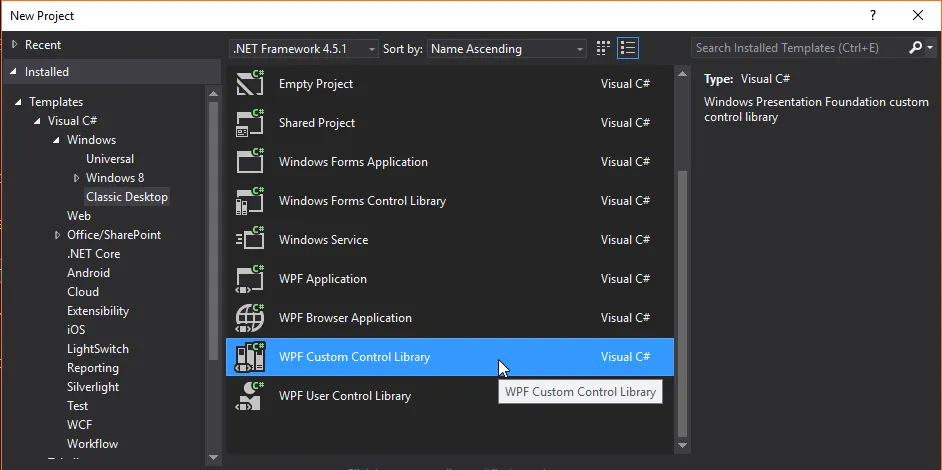Screen dimensions: 942x470
Task: Select the Cloud category
Action: (83, 291)
